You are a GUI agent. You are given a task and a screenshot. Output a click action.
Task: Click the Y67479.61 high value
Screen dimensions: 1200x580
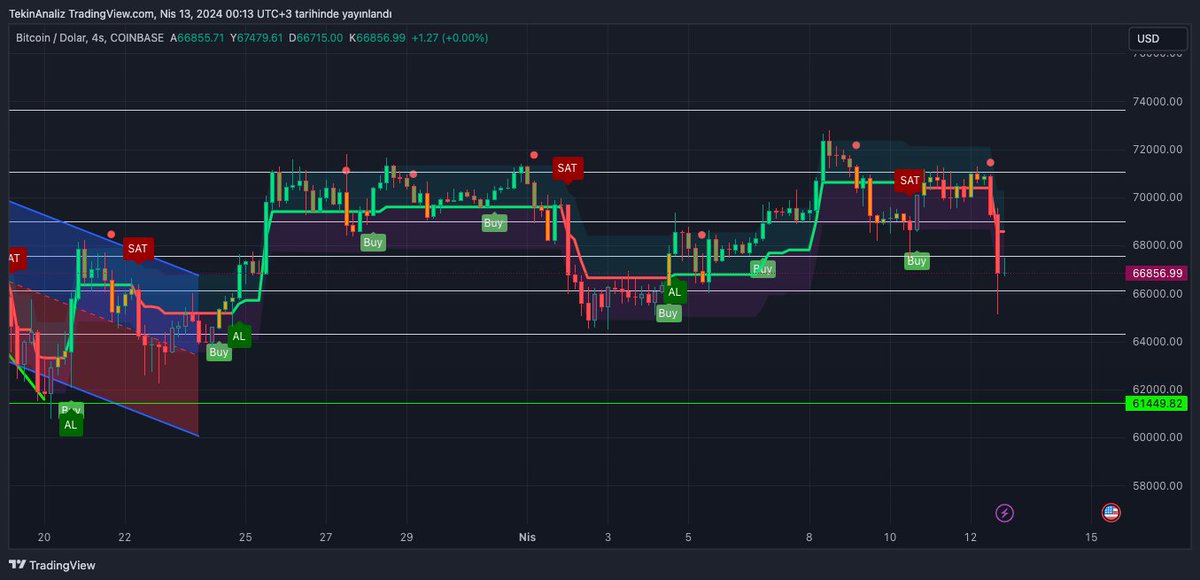click(x=257, y=38)
